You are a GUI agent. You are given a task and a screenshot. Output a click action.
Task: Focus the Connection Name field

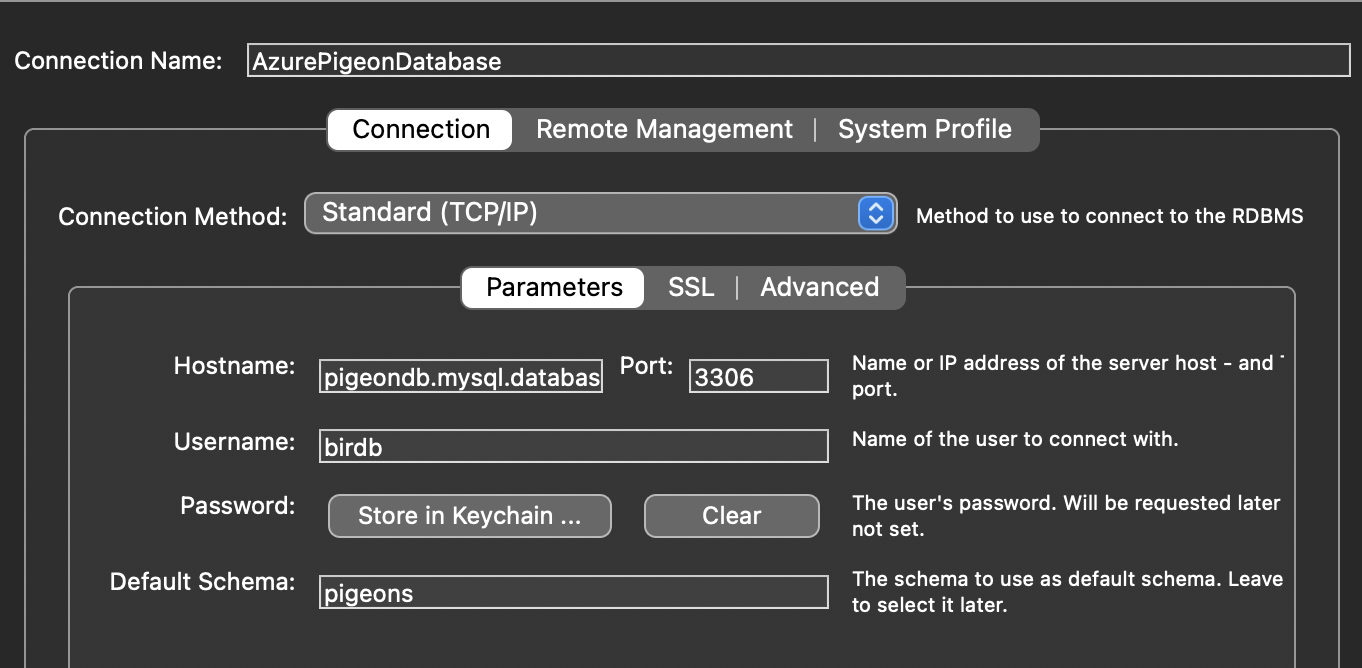coord(799,61)
